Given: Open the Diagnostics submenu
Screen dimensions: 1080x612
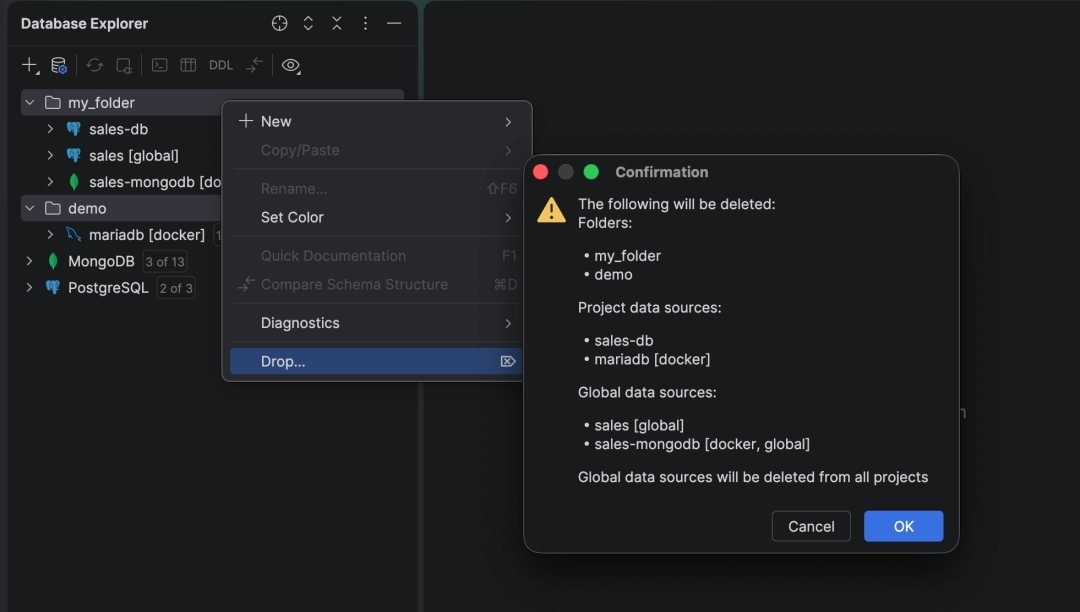Looking at the screenshot, I should pyautogui.click(x=377, y=323).
